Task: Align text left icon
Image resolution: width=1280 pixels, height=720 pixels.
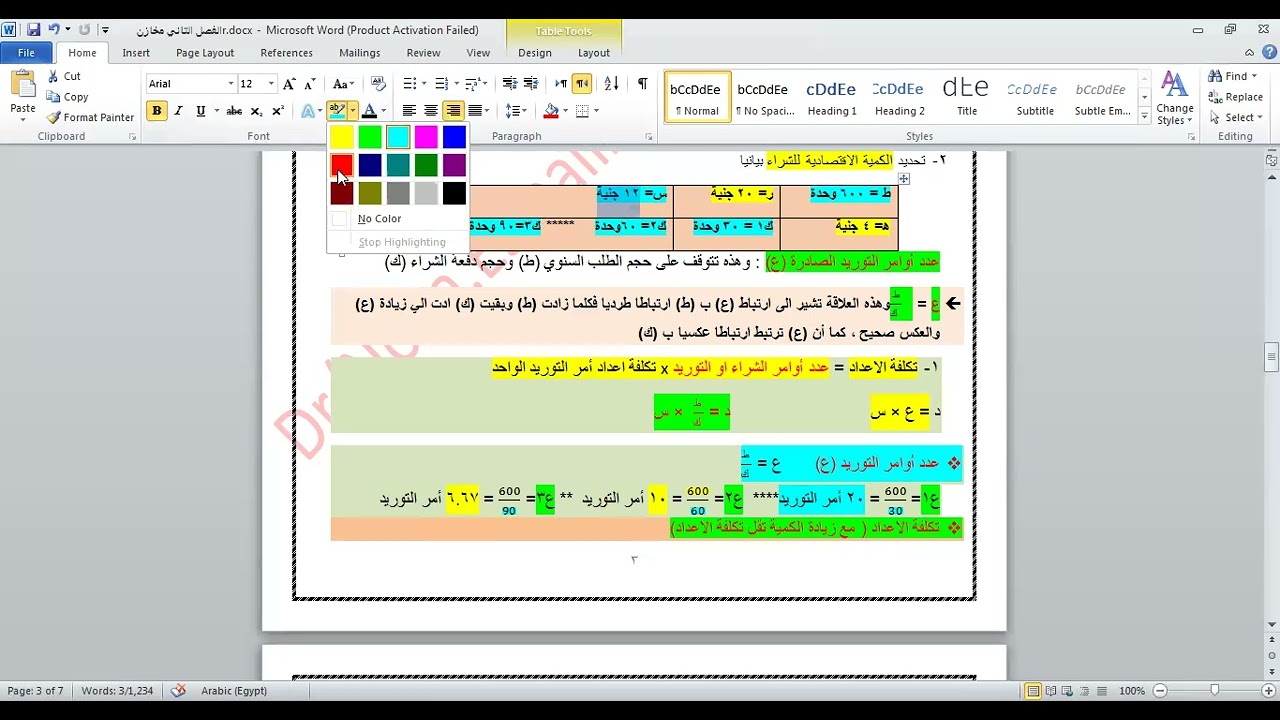Action: (x=409, y=111)
